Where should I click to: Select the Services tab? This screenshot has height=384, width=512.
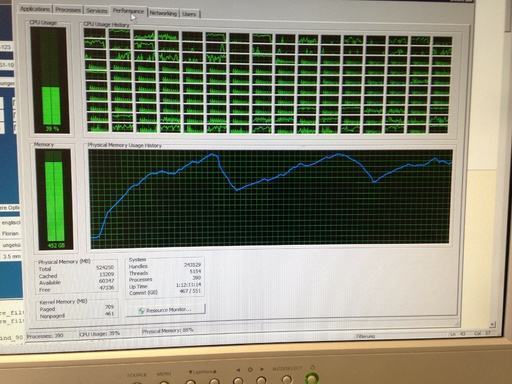click(x=97, y=11)
